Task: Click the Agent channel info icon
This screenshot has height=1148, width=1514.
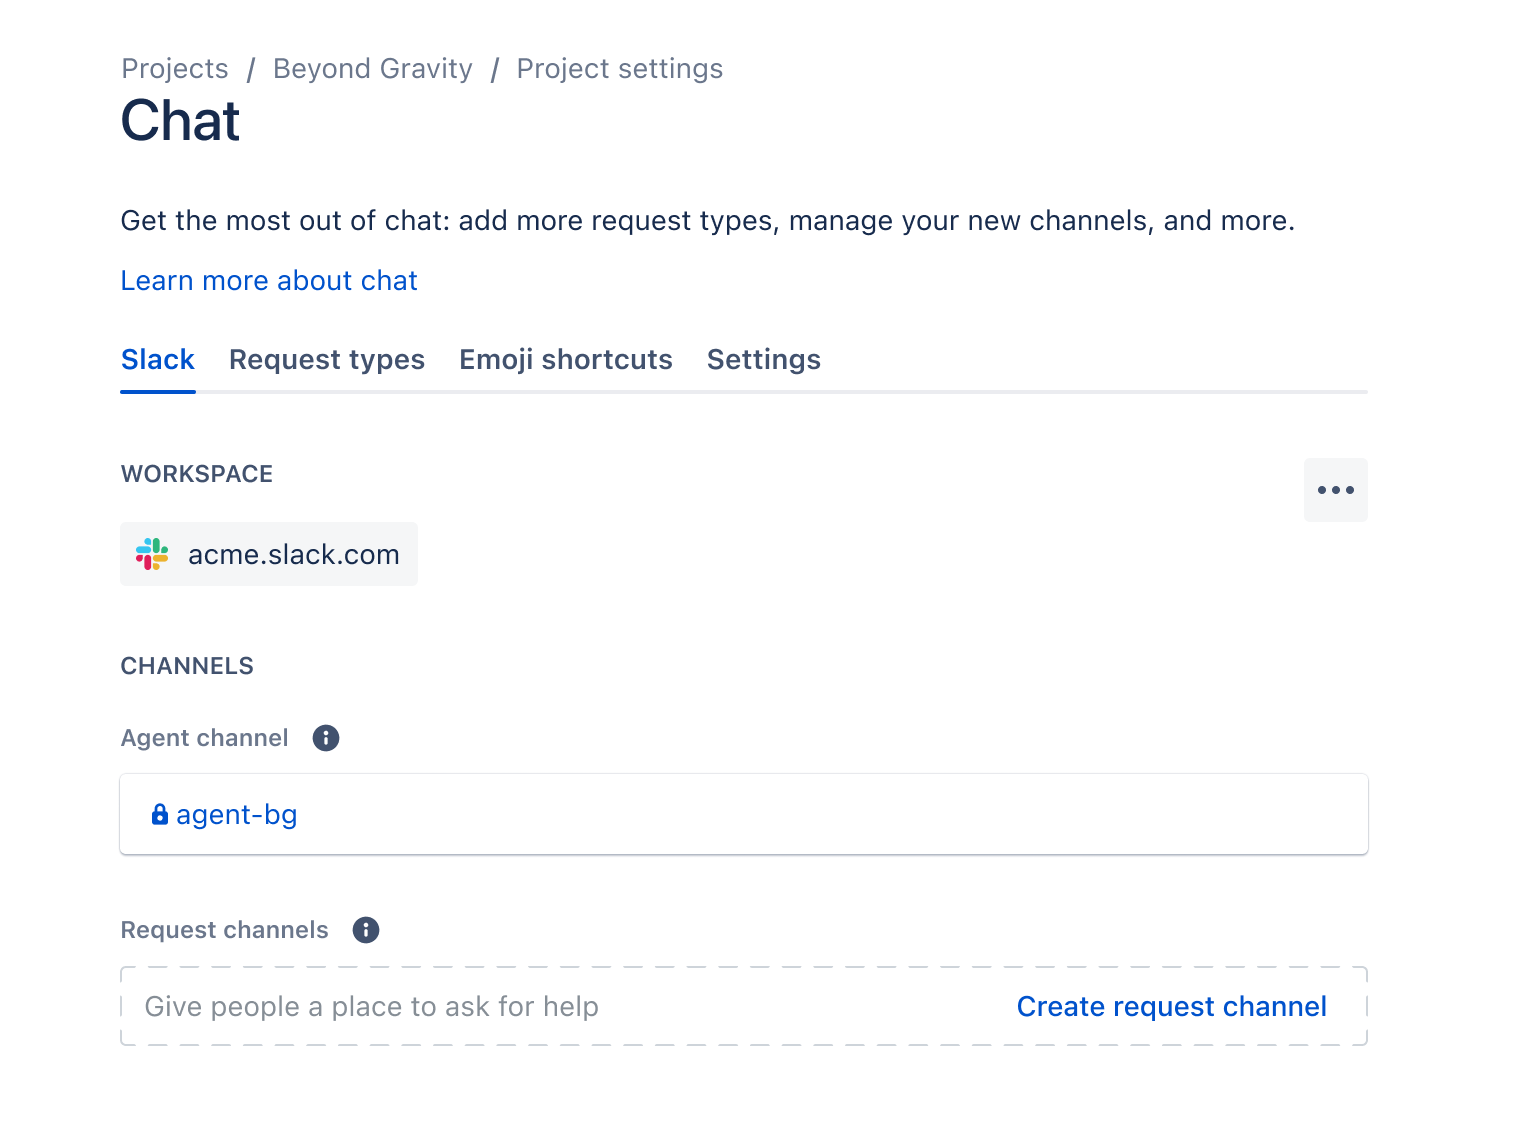Action: click(325, 738)
